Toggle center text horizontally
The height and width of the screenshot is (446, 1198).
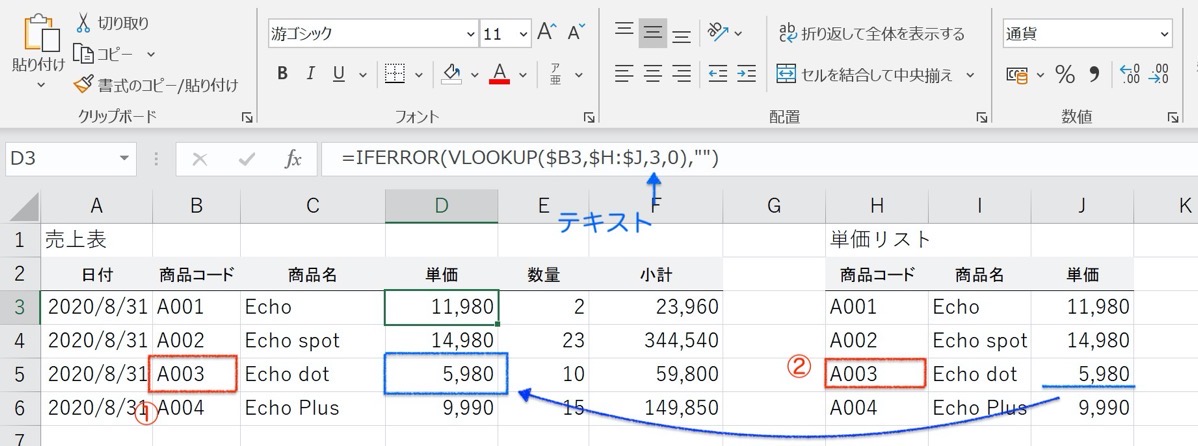point(652,74)
